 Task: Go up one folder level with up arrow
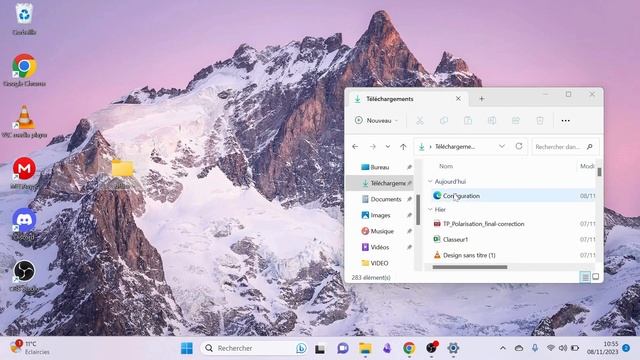pos(403,147)
